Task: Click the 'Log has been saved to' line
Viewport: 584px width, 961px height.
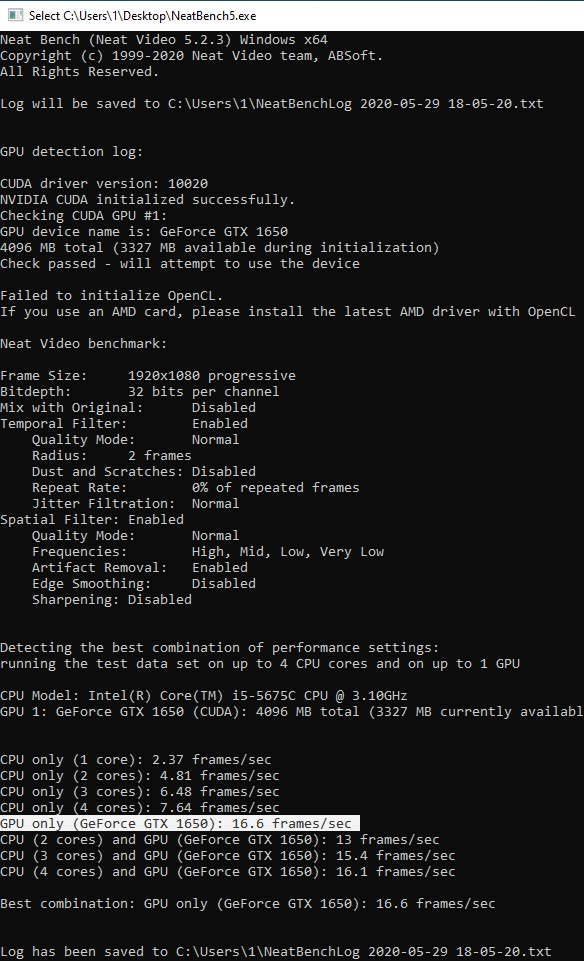Action: [x=276, y=951]
